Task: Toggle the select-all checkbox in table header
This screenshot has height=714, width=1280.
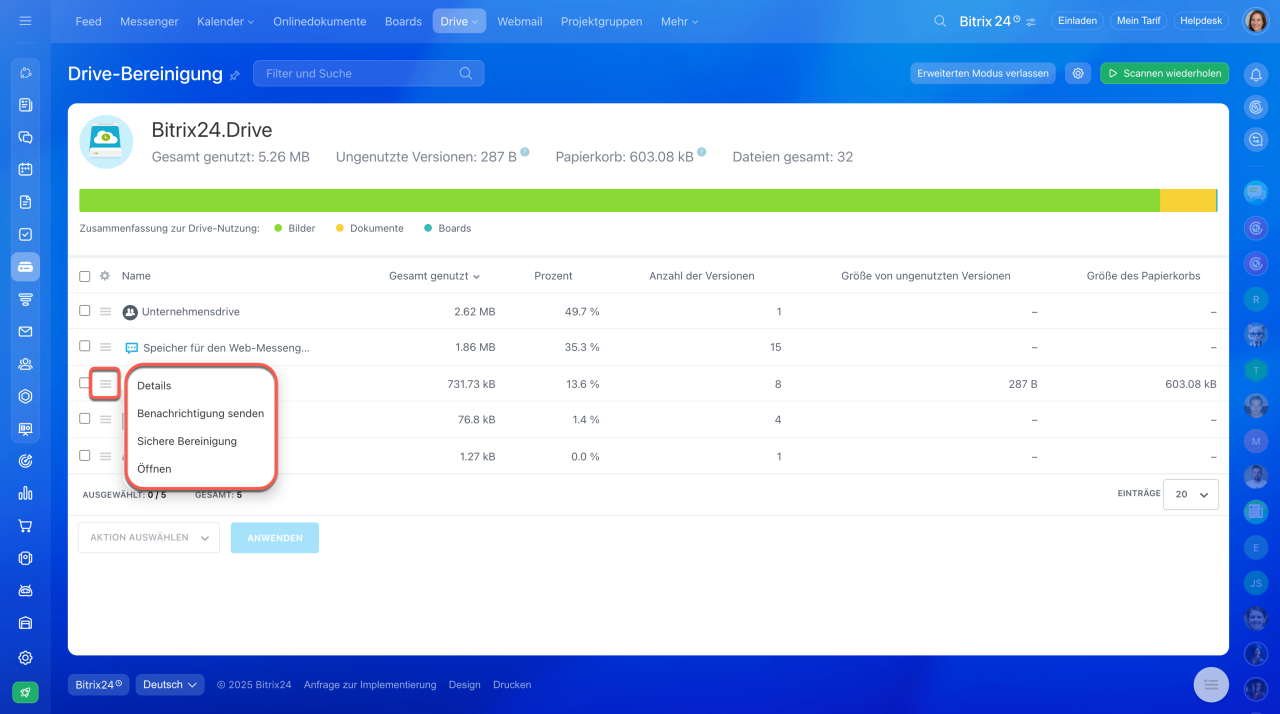Action: pyautogui.click(x=85, y=276)
